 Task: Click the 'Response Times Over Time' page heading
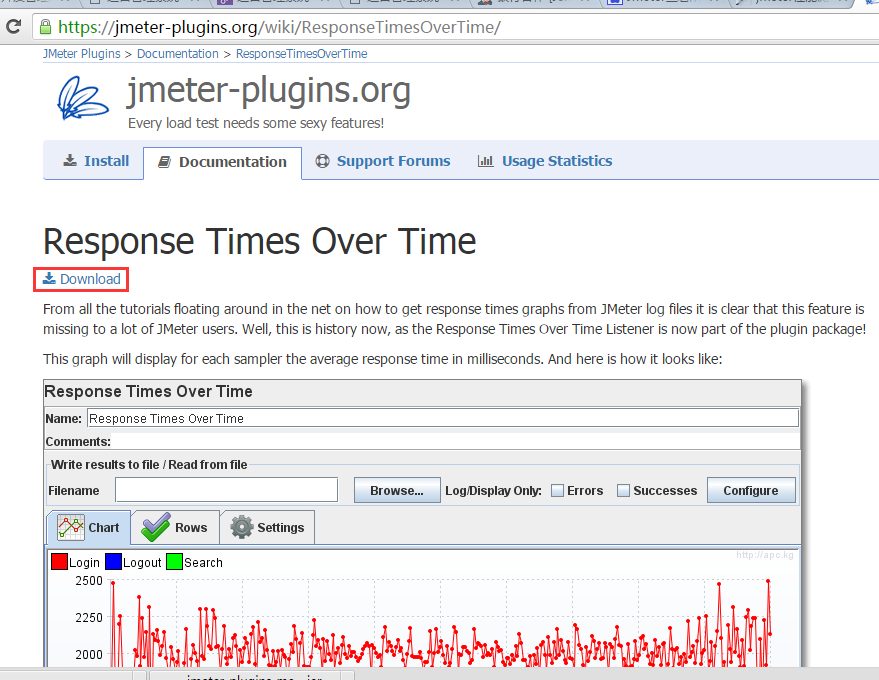(260, 241)
